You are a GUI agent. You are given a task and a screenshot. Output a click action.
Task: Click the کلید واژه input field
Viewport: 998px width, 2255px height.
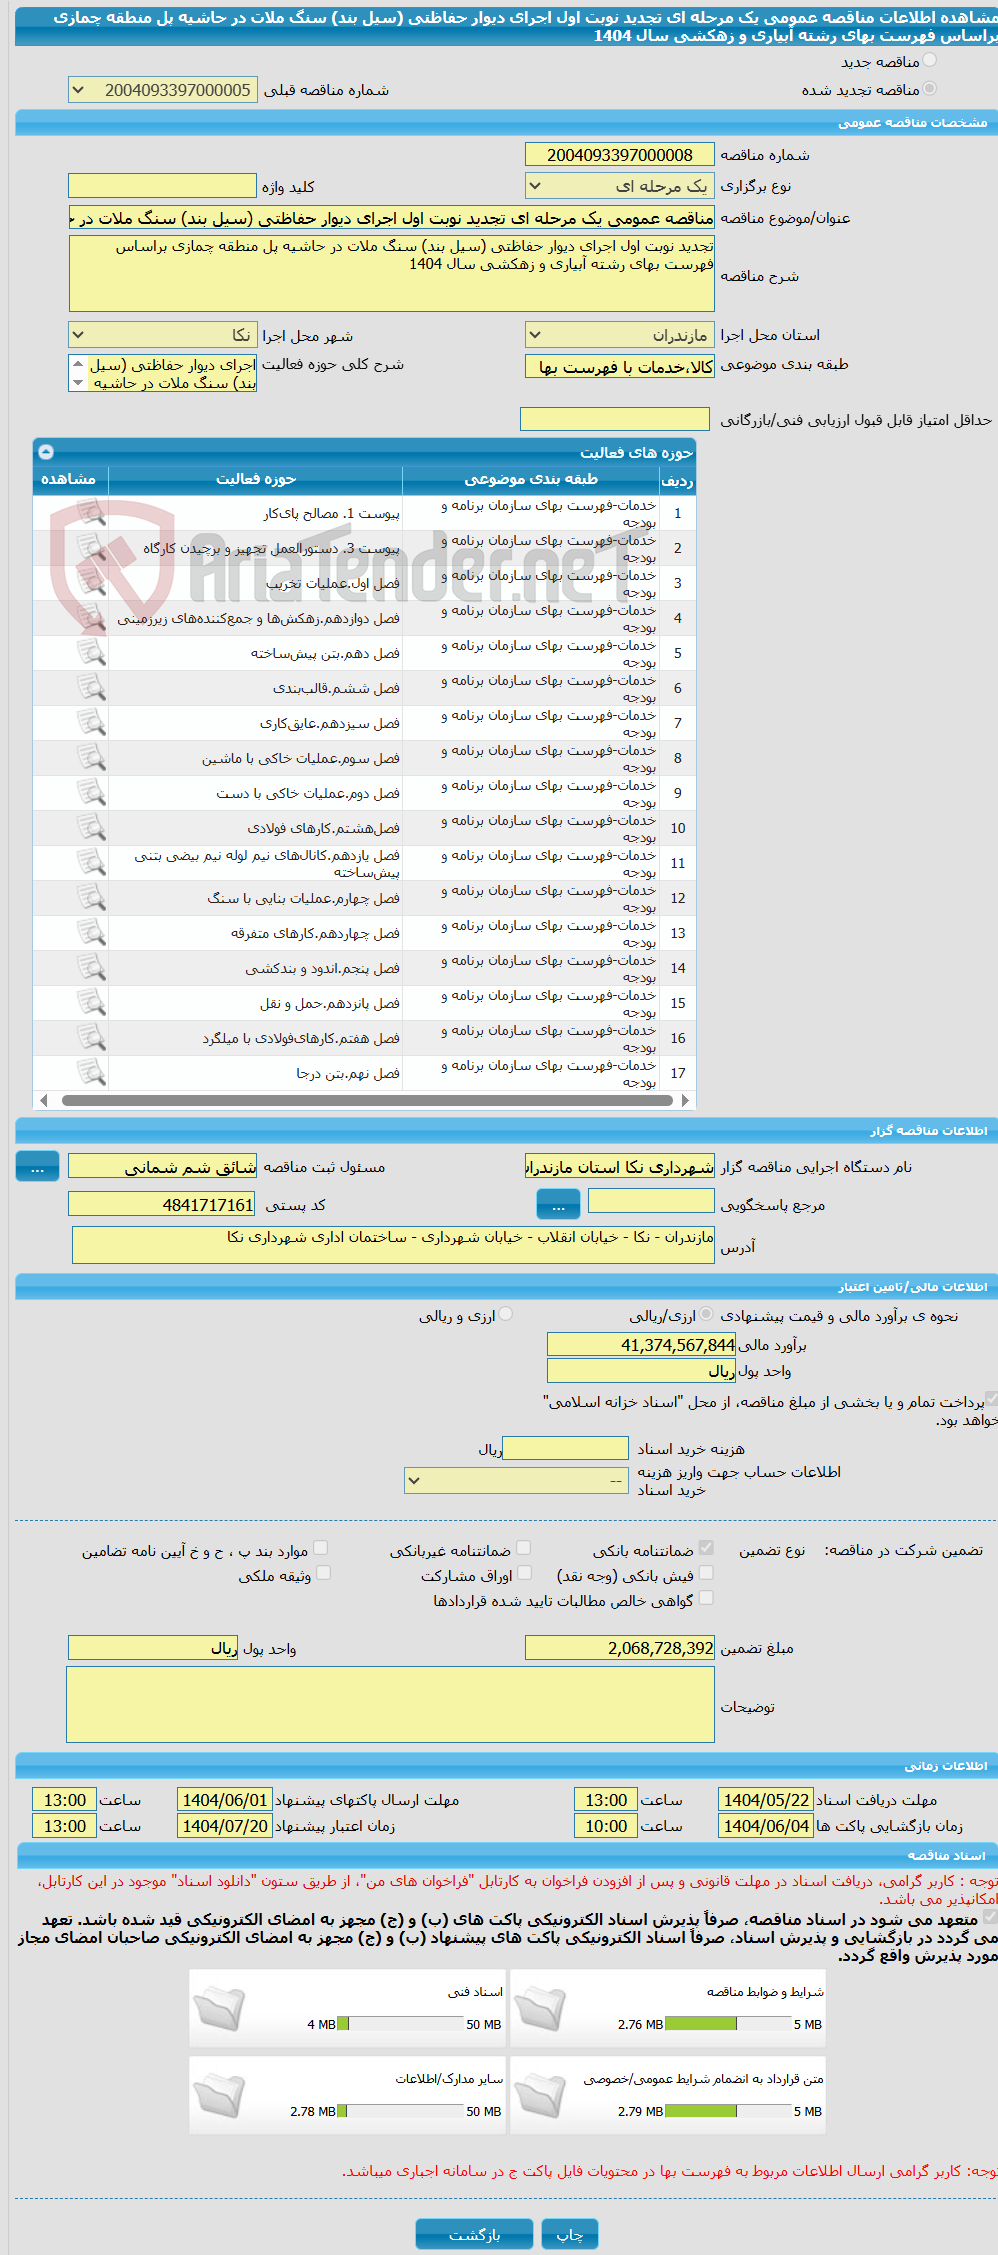tap(162, 186)
